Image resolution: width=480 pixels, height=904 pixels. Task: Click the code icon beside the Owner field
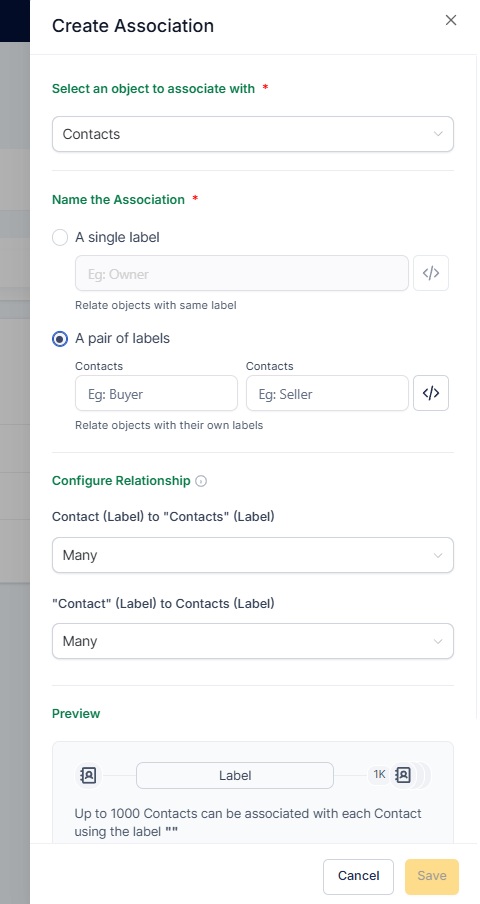[x=431, y=273]
